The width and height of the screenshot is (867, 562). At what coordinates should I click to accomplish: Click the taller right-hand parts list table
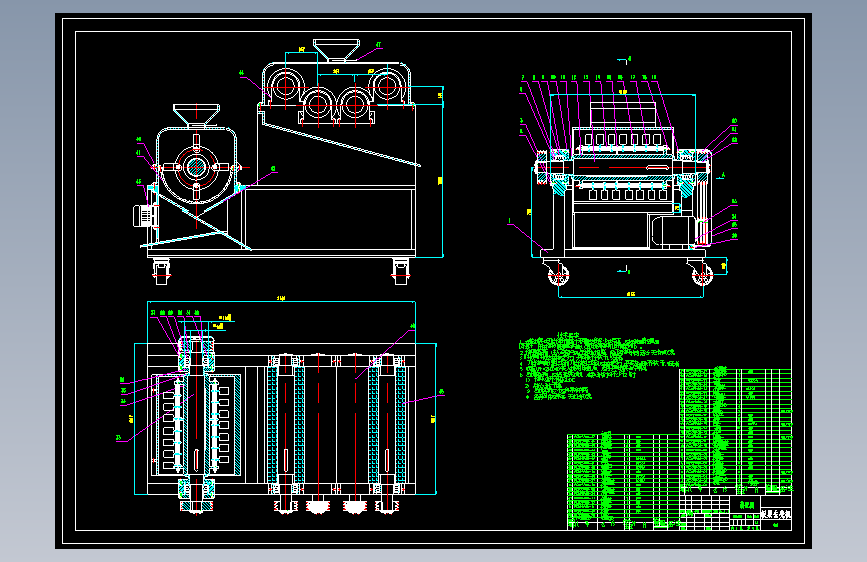735,431
